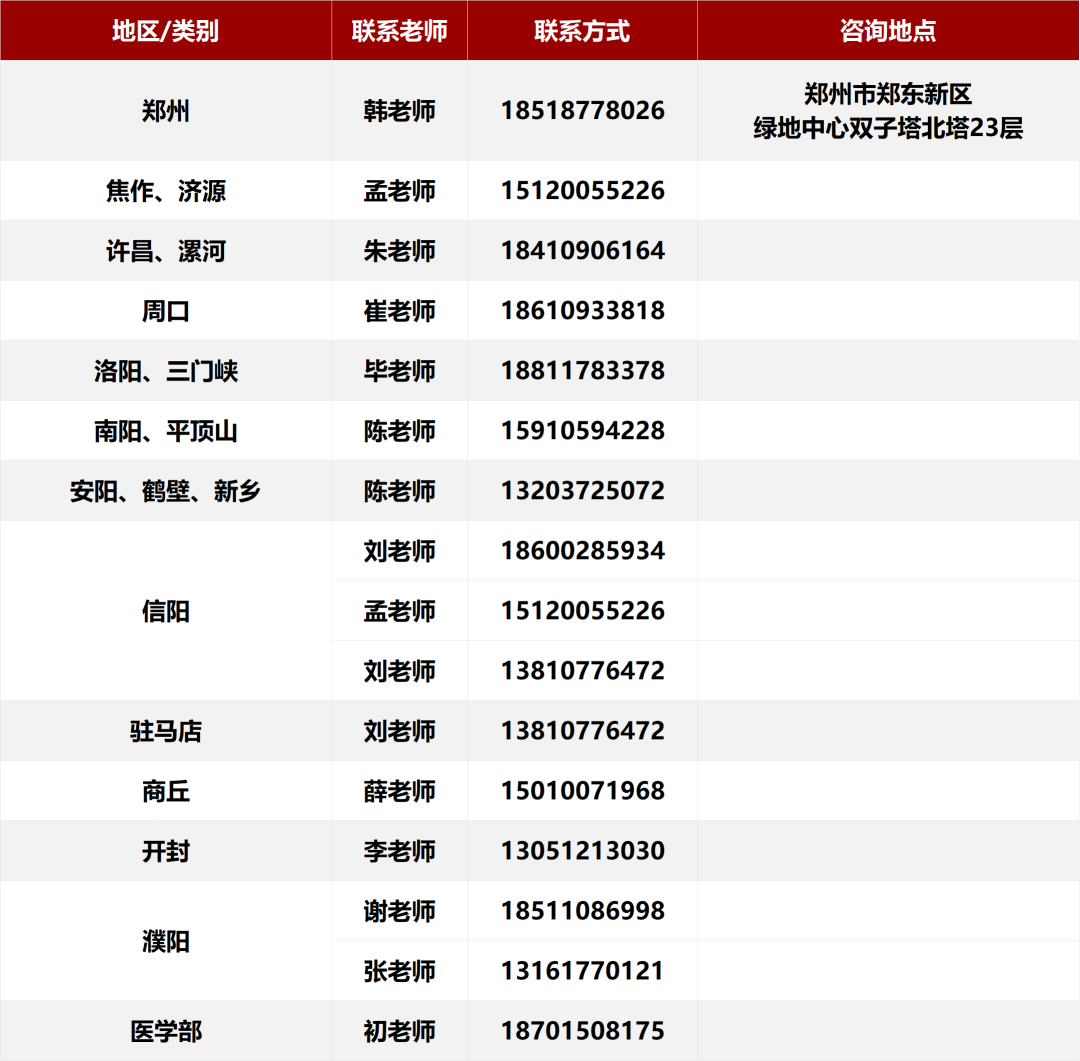Select 15120055226 in the 焦作、济源 row
This screenshot has height=1061, width=1080.
click(583, 190)
